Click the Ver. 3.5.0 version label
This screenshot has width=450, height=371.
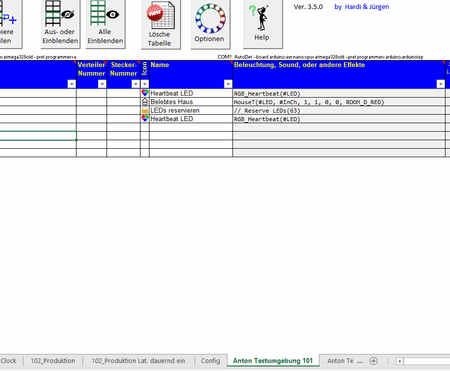(308, 7)
